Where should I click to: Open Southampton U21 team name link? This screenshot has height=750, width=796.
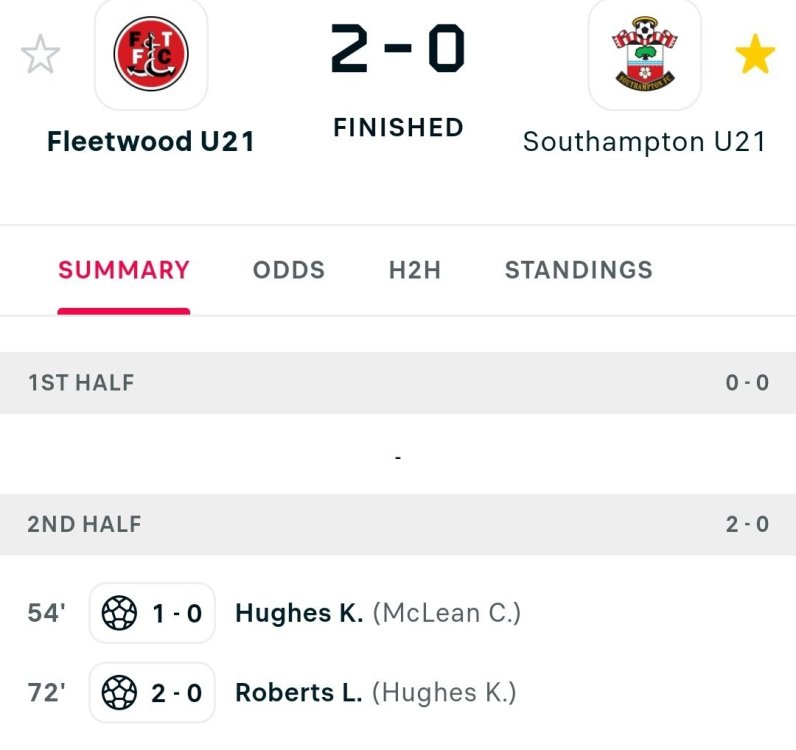pyautogui.click(x=644, y=142)
